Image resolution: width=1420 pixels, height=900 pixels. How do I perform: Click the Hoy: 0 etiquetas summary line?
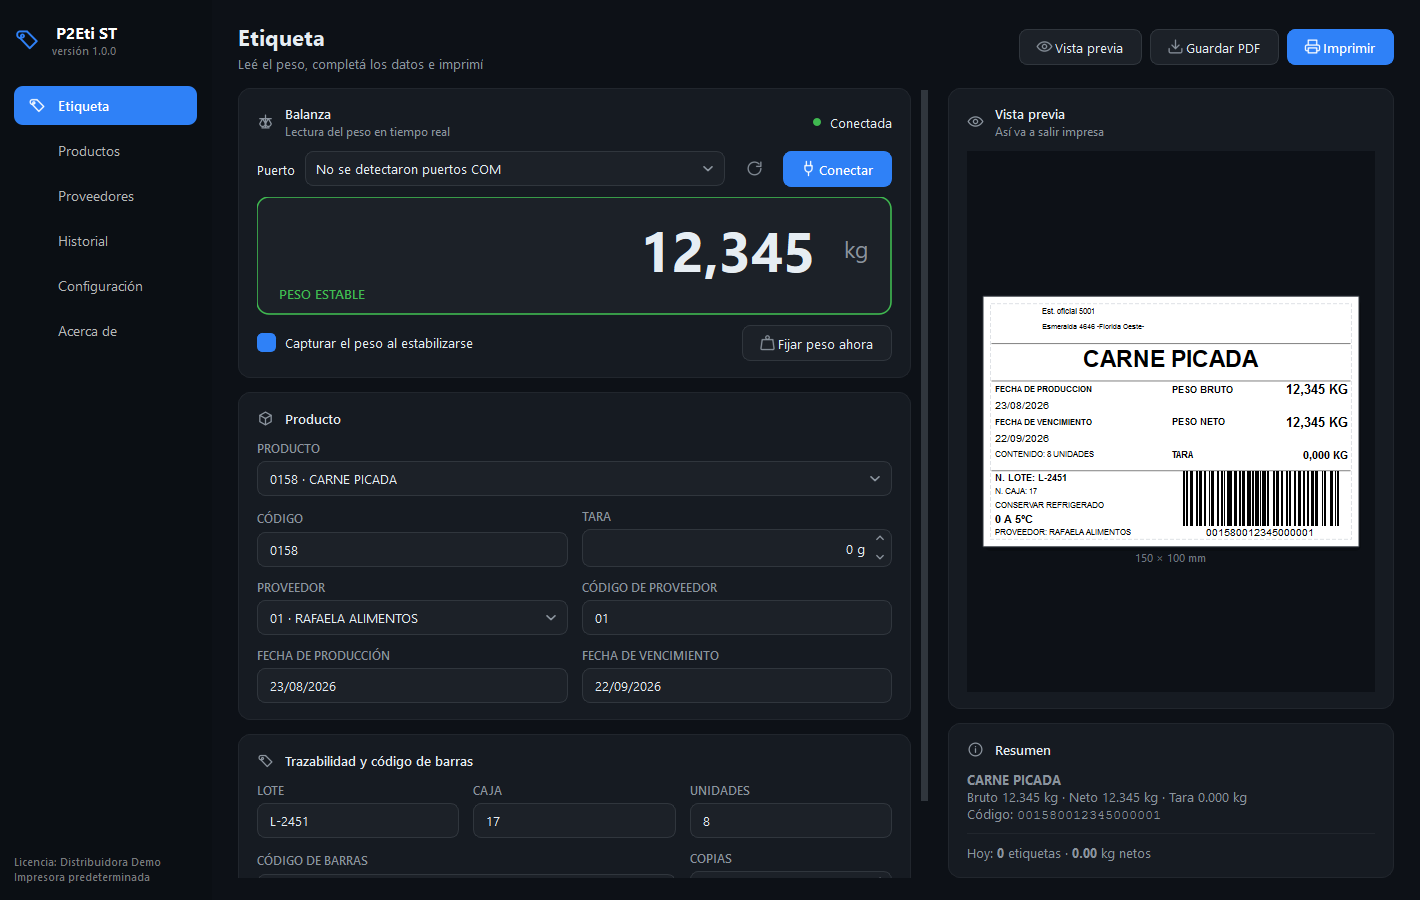[1059, 853]
